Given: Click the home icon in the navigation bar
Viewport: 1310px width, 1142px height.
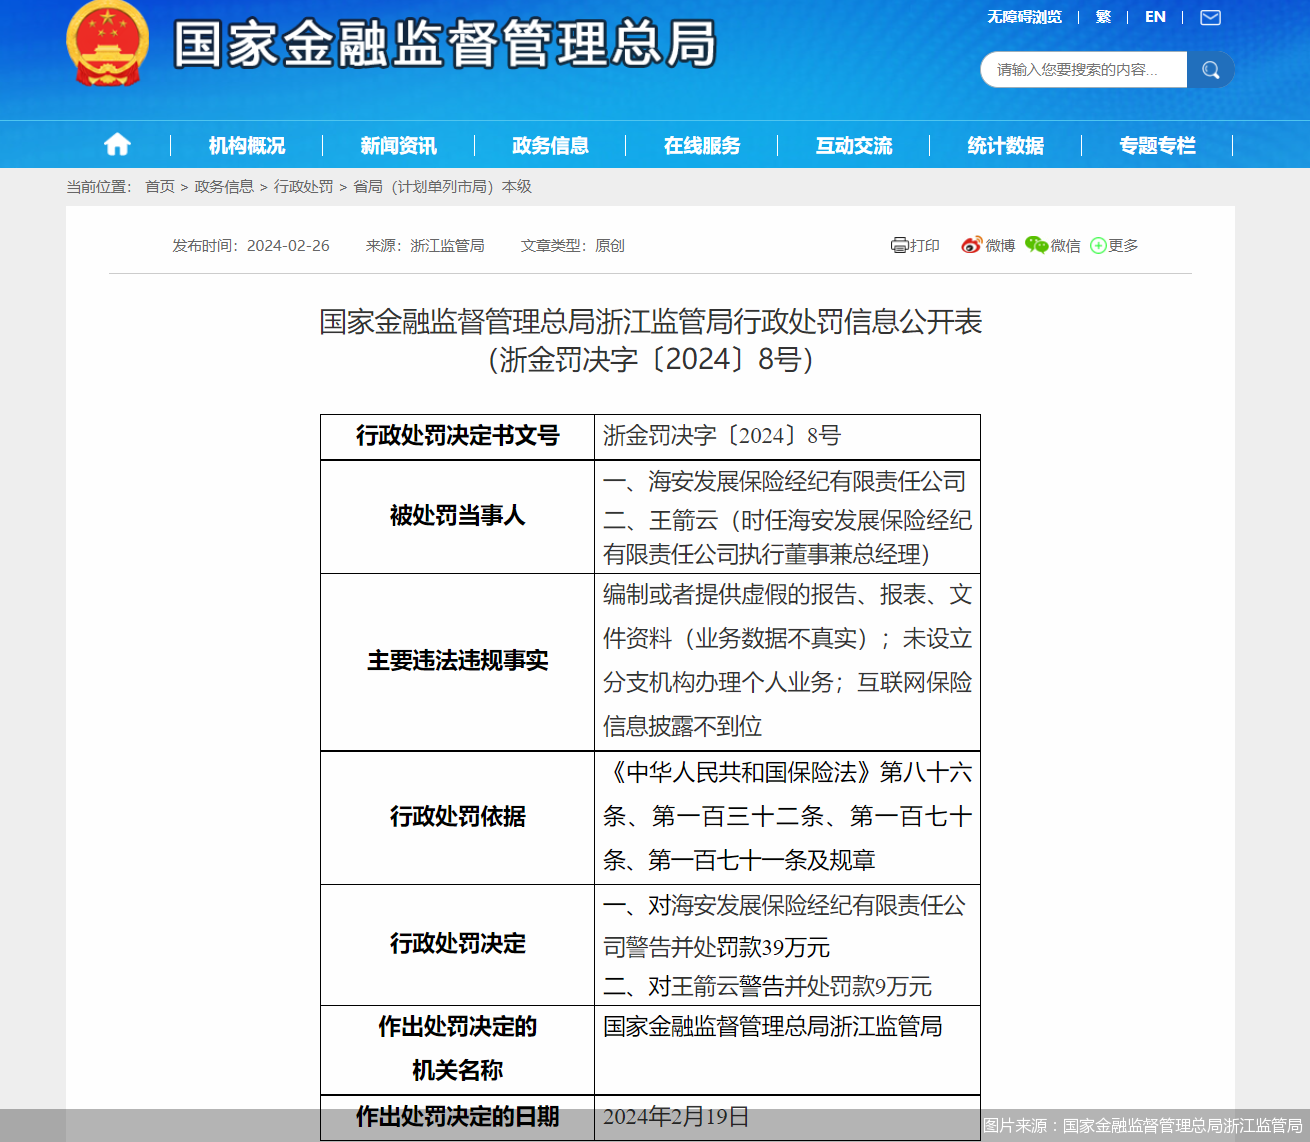Looking at the screenshot, I should pos(117,145).
